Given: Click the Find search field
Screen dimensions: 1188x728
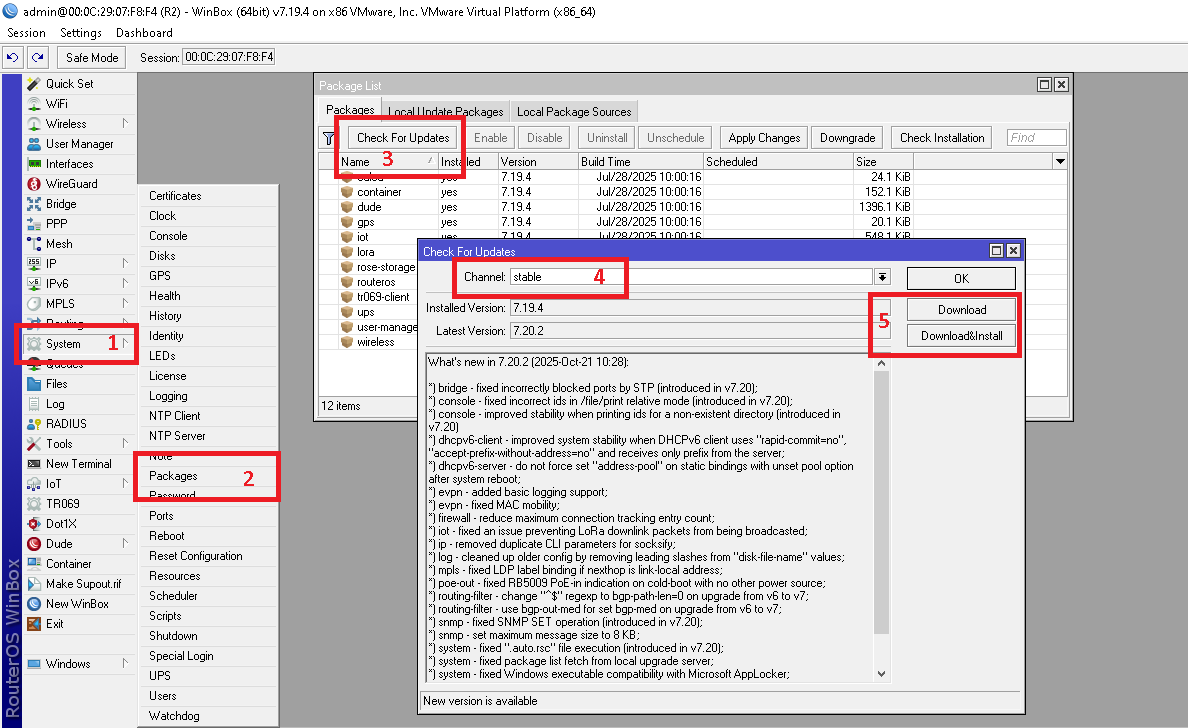Looking at the screenshot, I should click(x=1036, y=138).
